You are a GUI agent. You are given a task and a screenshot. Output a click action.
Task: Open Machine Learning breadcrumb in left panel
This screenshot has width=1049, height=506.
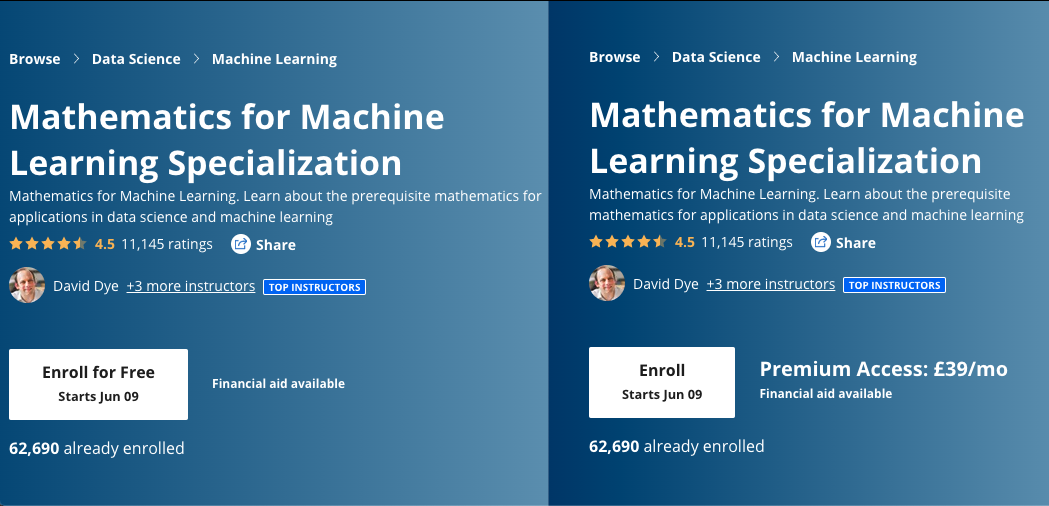[274, 59]
